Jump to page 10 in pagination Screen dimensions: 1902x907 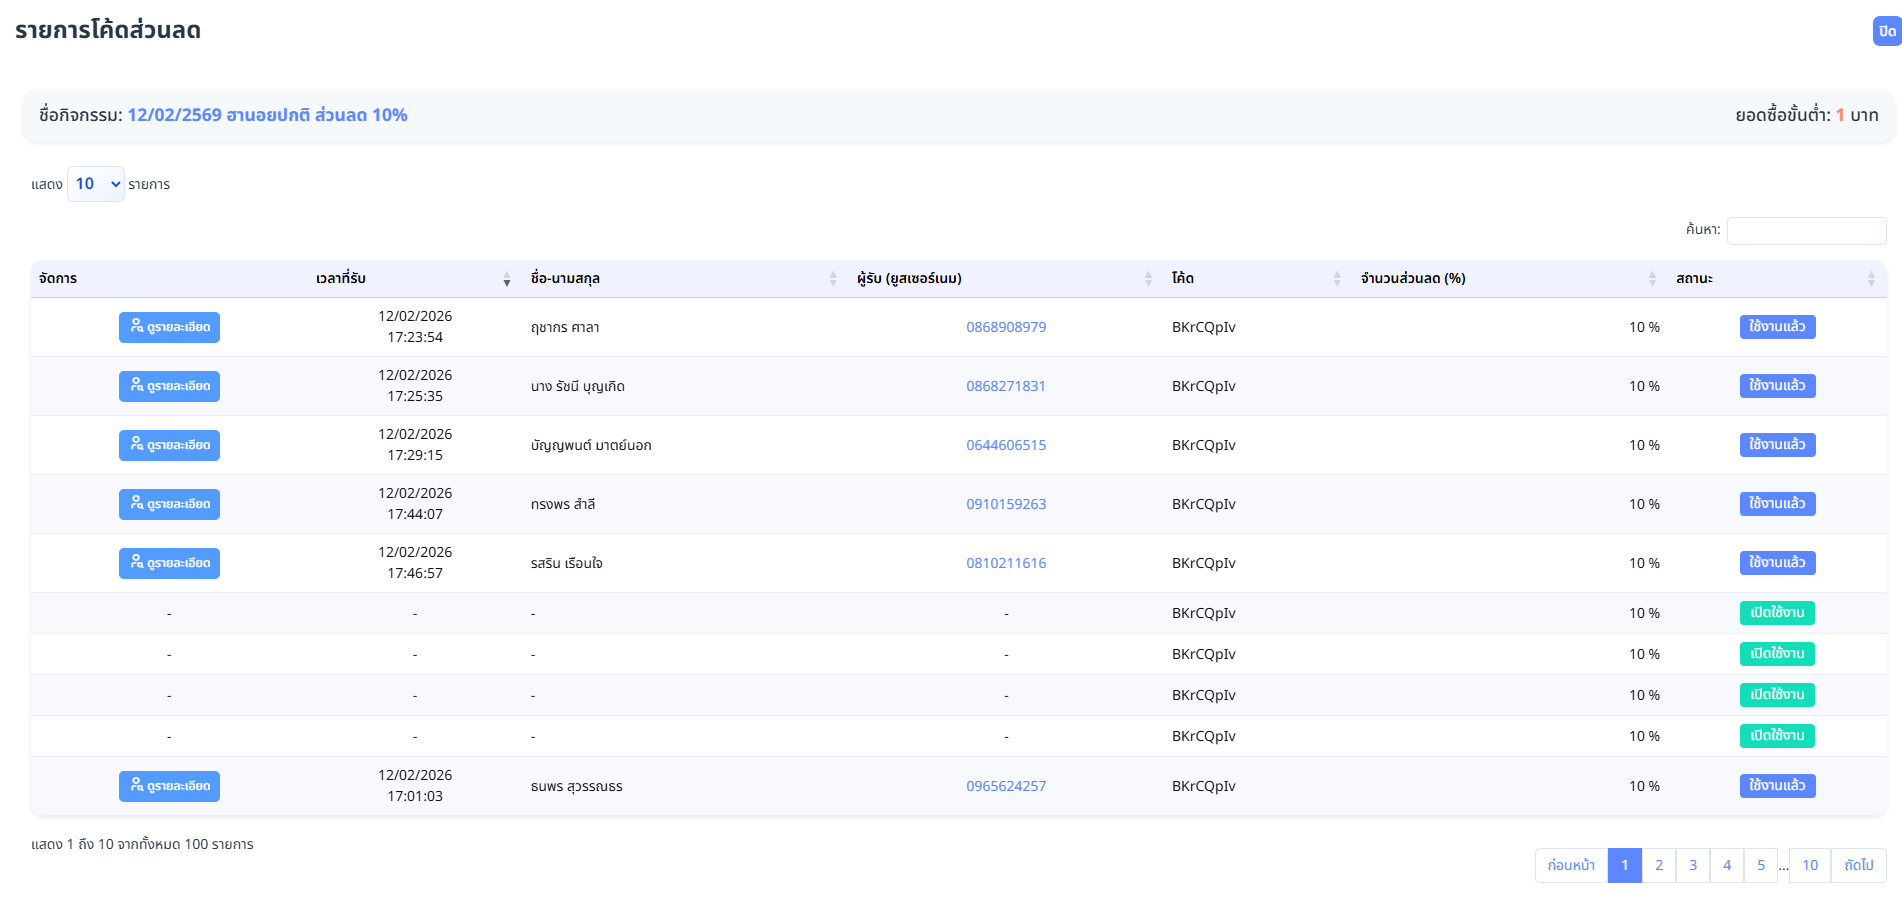point(1809,865)
